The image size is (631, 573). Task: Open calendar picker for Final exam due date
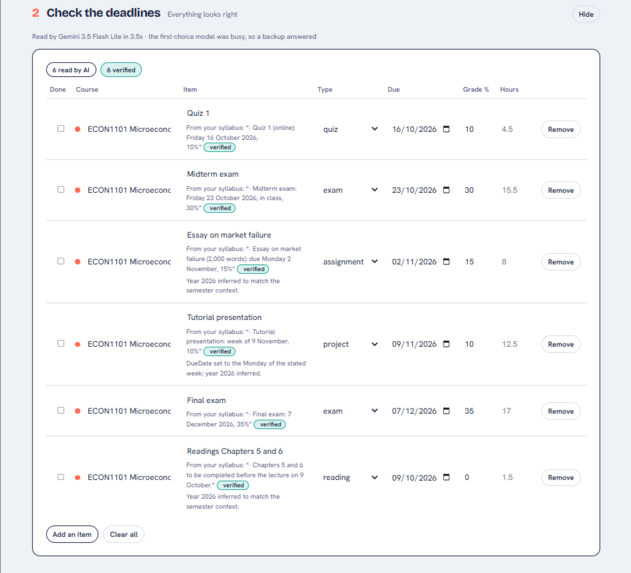coord(446,411)
